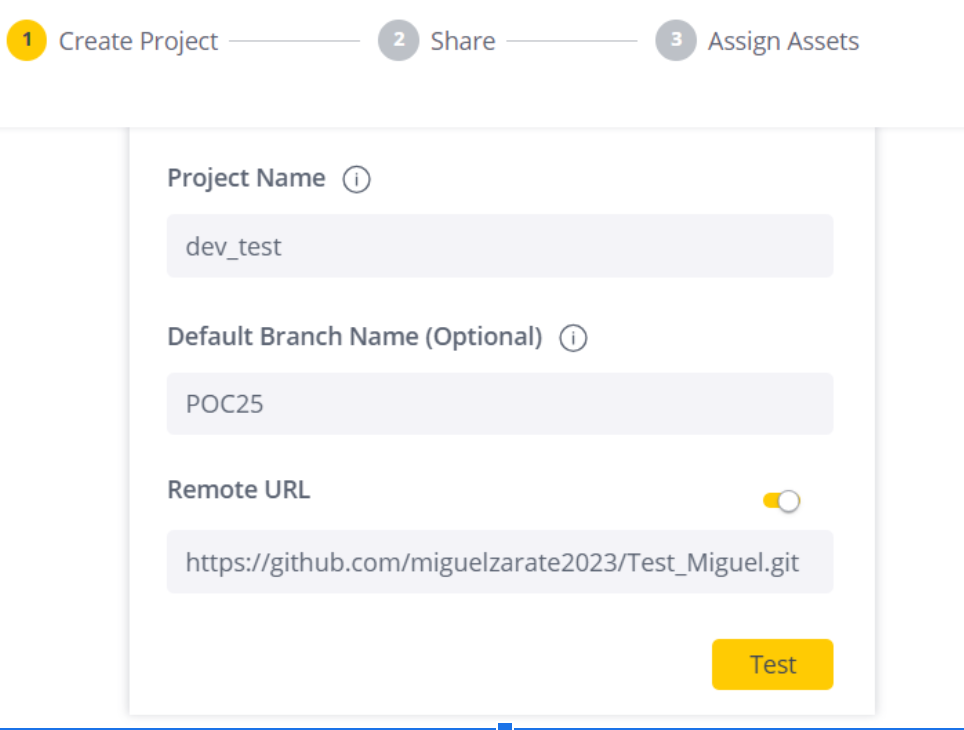The width and height of the screenshot is (964, 730).
Task: Click into the Remote URL GitHub field
Action: coord(499,562)
